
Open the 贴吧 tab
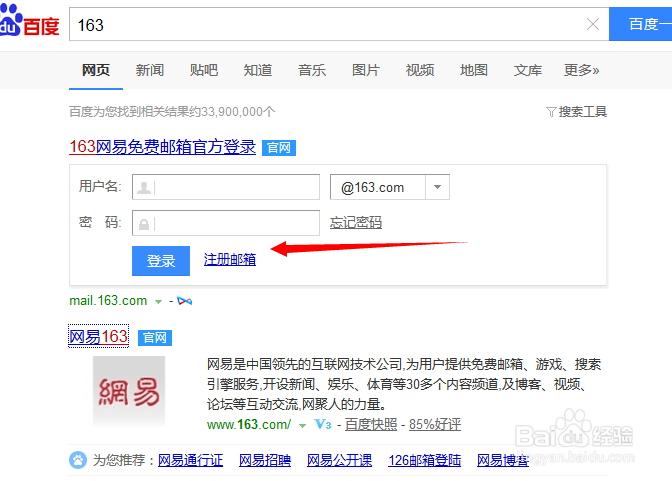coord(204,70)
